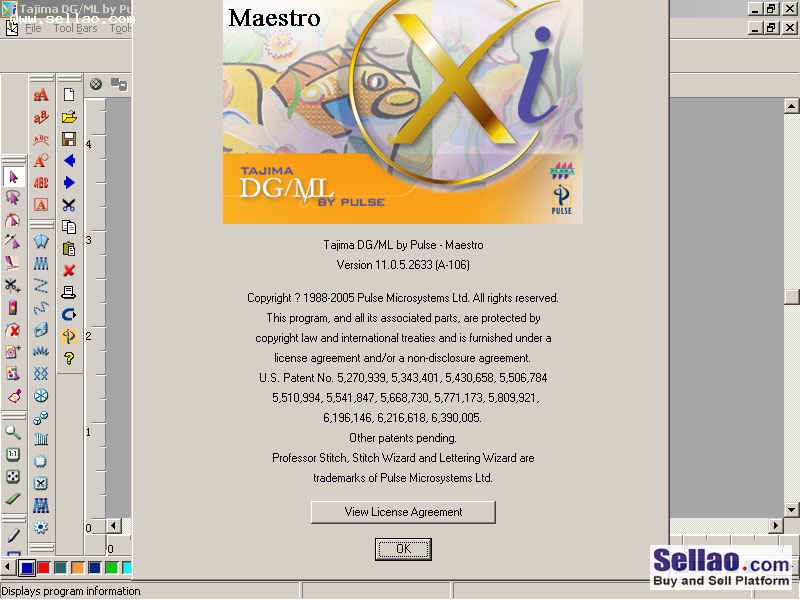
Task: Click the crosshatched globe icon above ruler
Action: point(96,84)
